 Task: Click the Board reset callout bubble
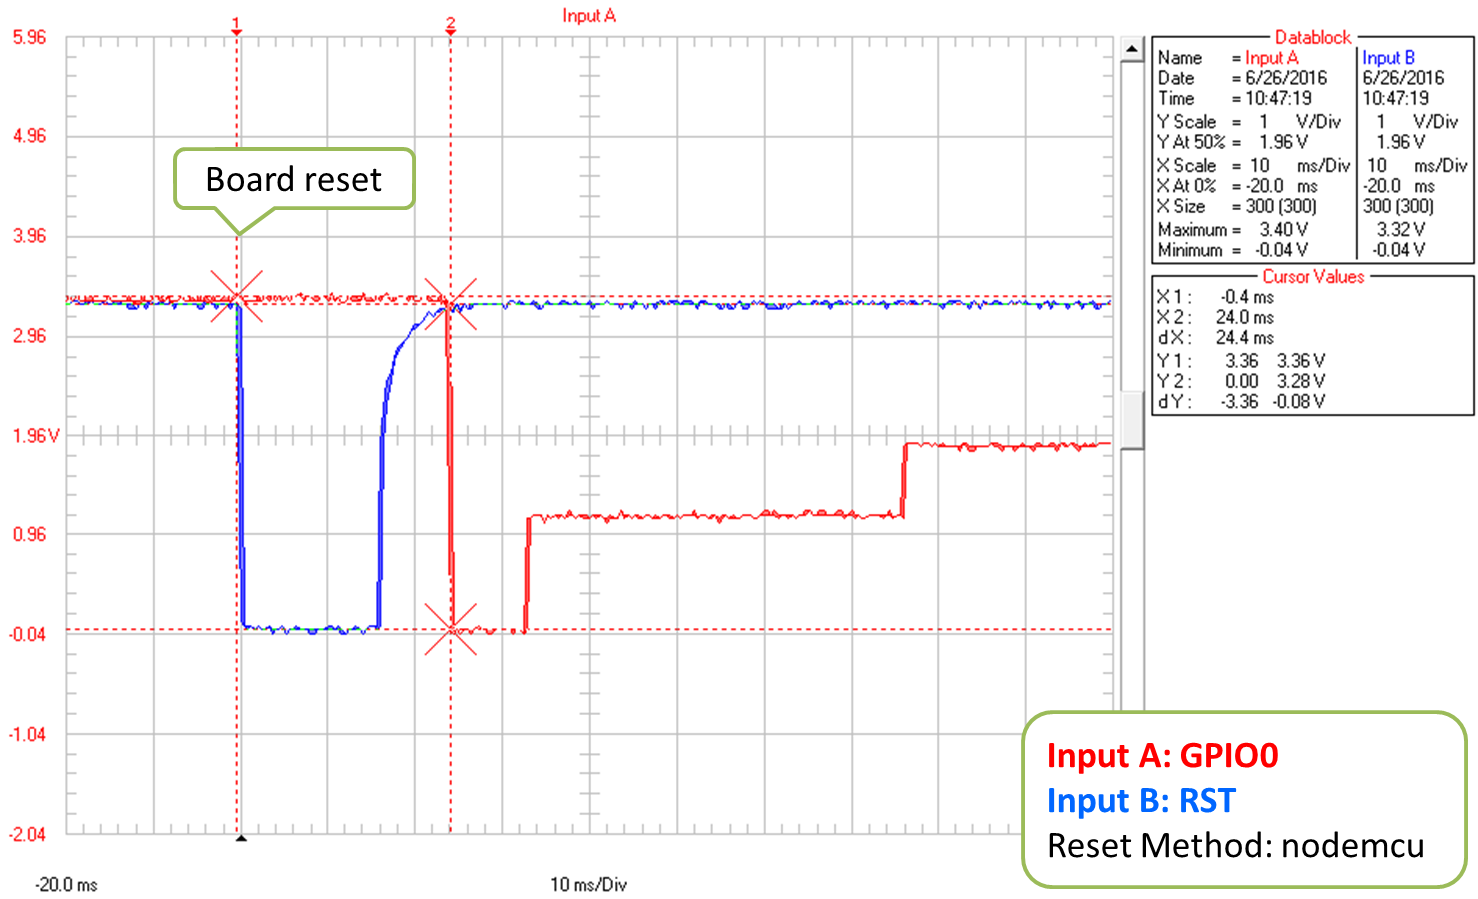[x=293, y=180]
